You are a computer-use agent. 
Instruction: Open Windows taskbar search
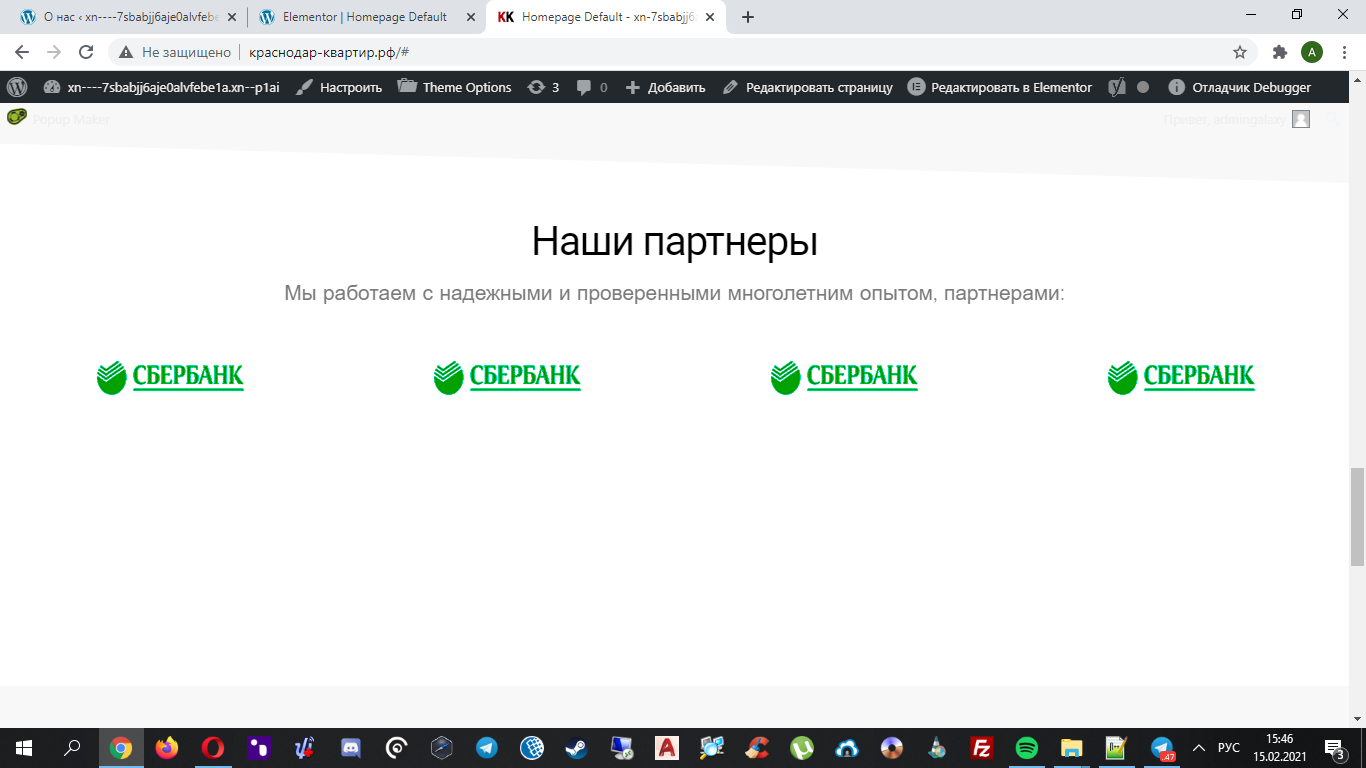pos(73,748)
